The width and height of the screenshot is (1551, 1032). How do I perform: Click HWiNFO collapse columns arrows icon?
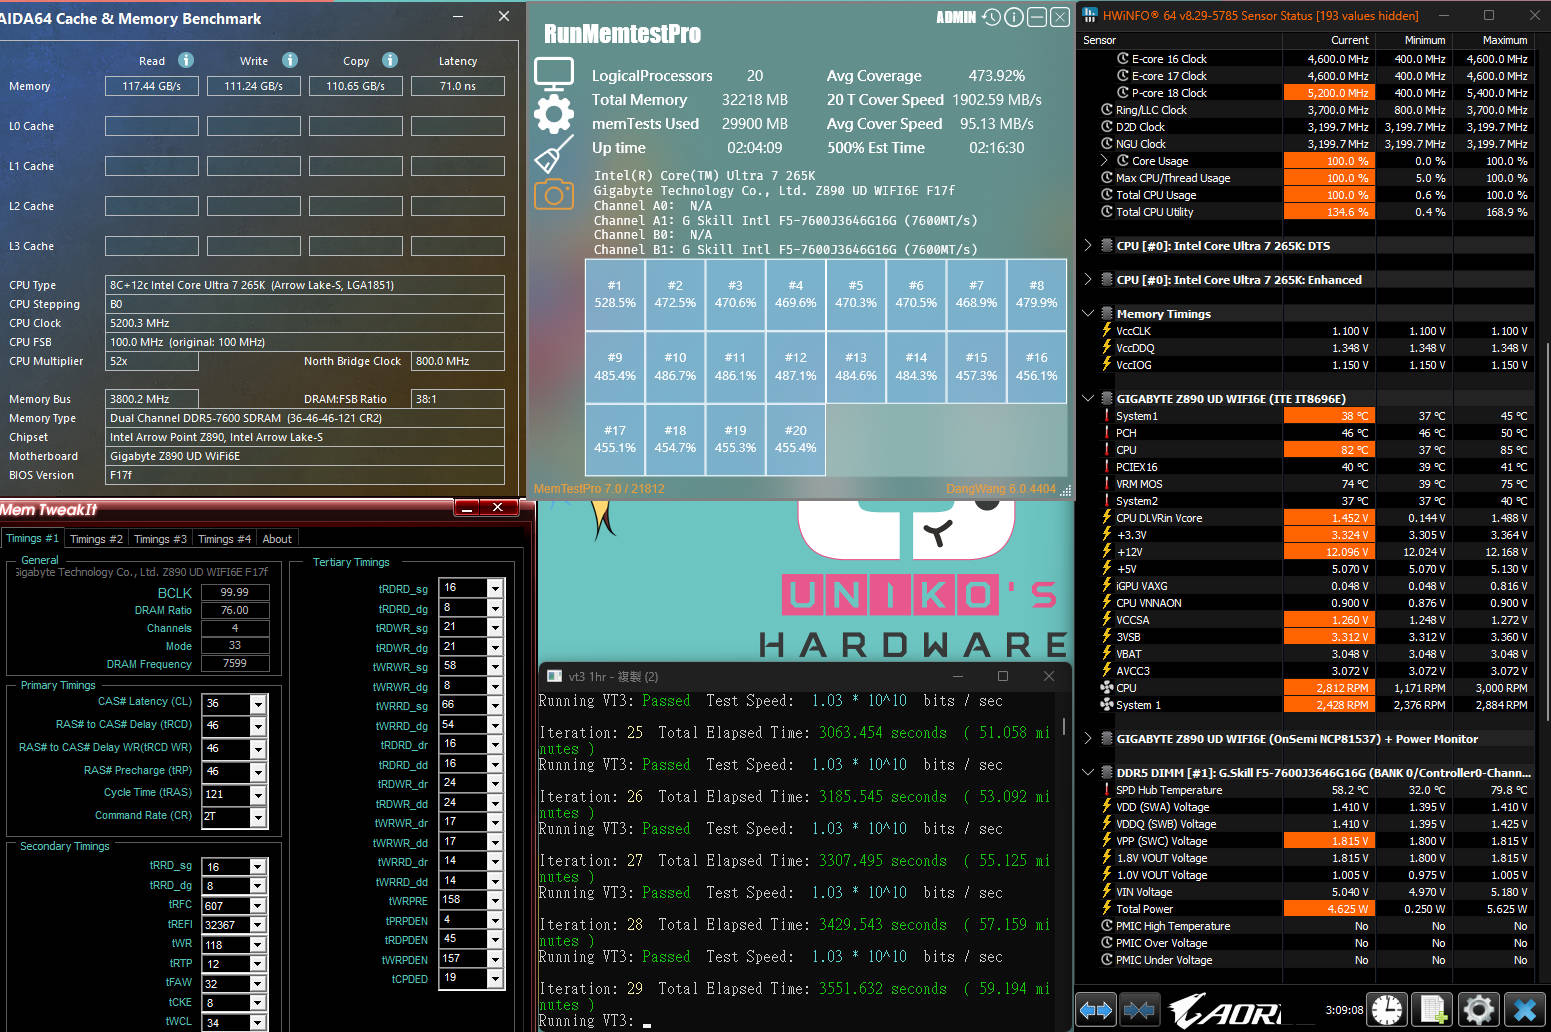tap(1139, 1010)
